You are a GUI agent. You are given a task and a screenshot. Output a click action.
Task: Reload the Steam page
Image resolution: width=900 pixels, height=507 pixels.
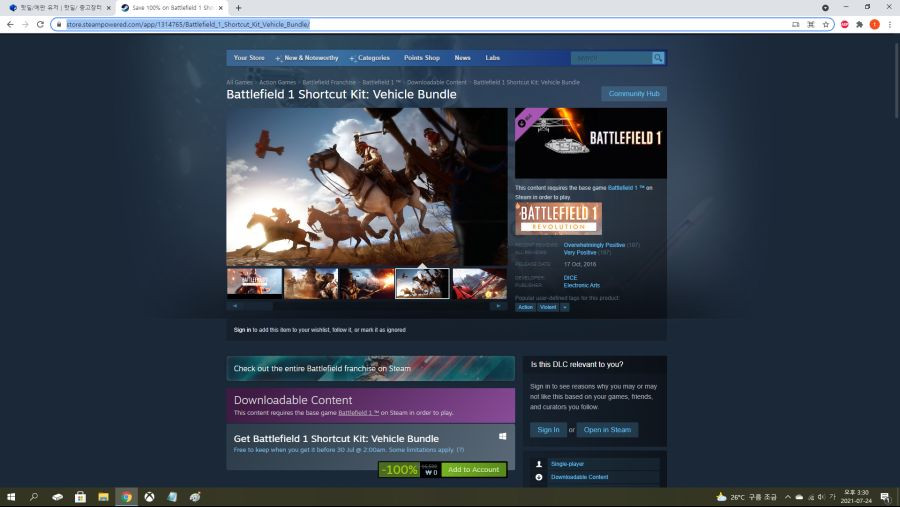click(x=40, y=24)
